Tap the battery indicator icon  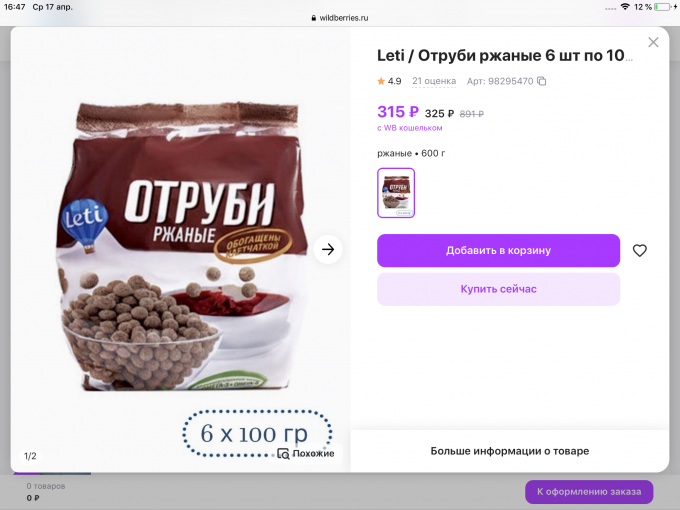pyautogui.click(x=664, y=7)
